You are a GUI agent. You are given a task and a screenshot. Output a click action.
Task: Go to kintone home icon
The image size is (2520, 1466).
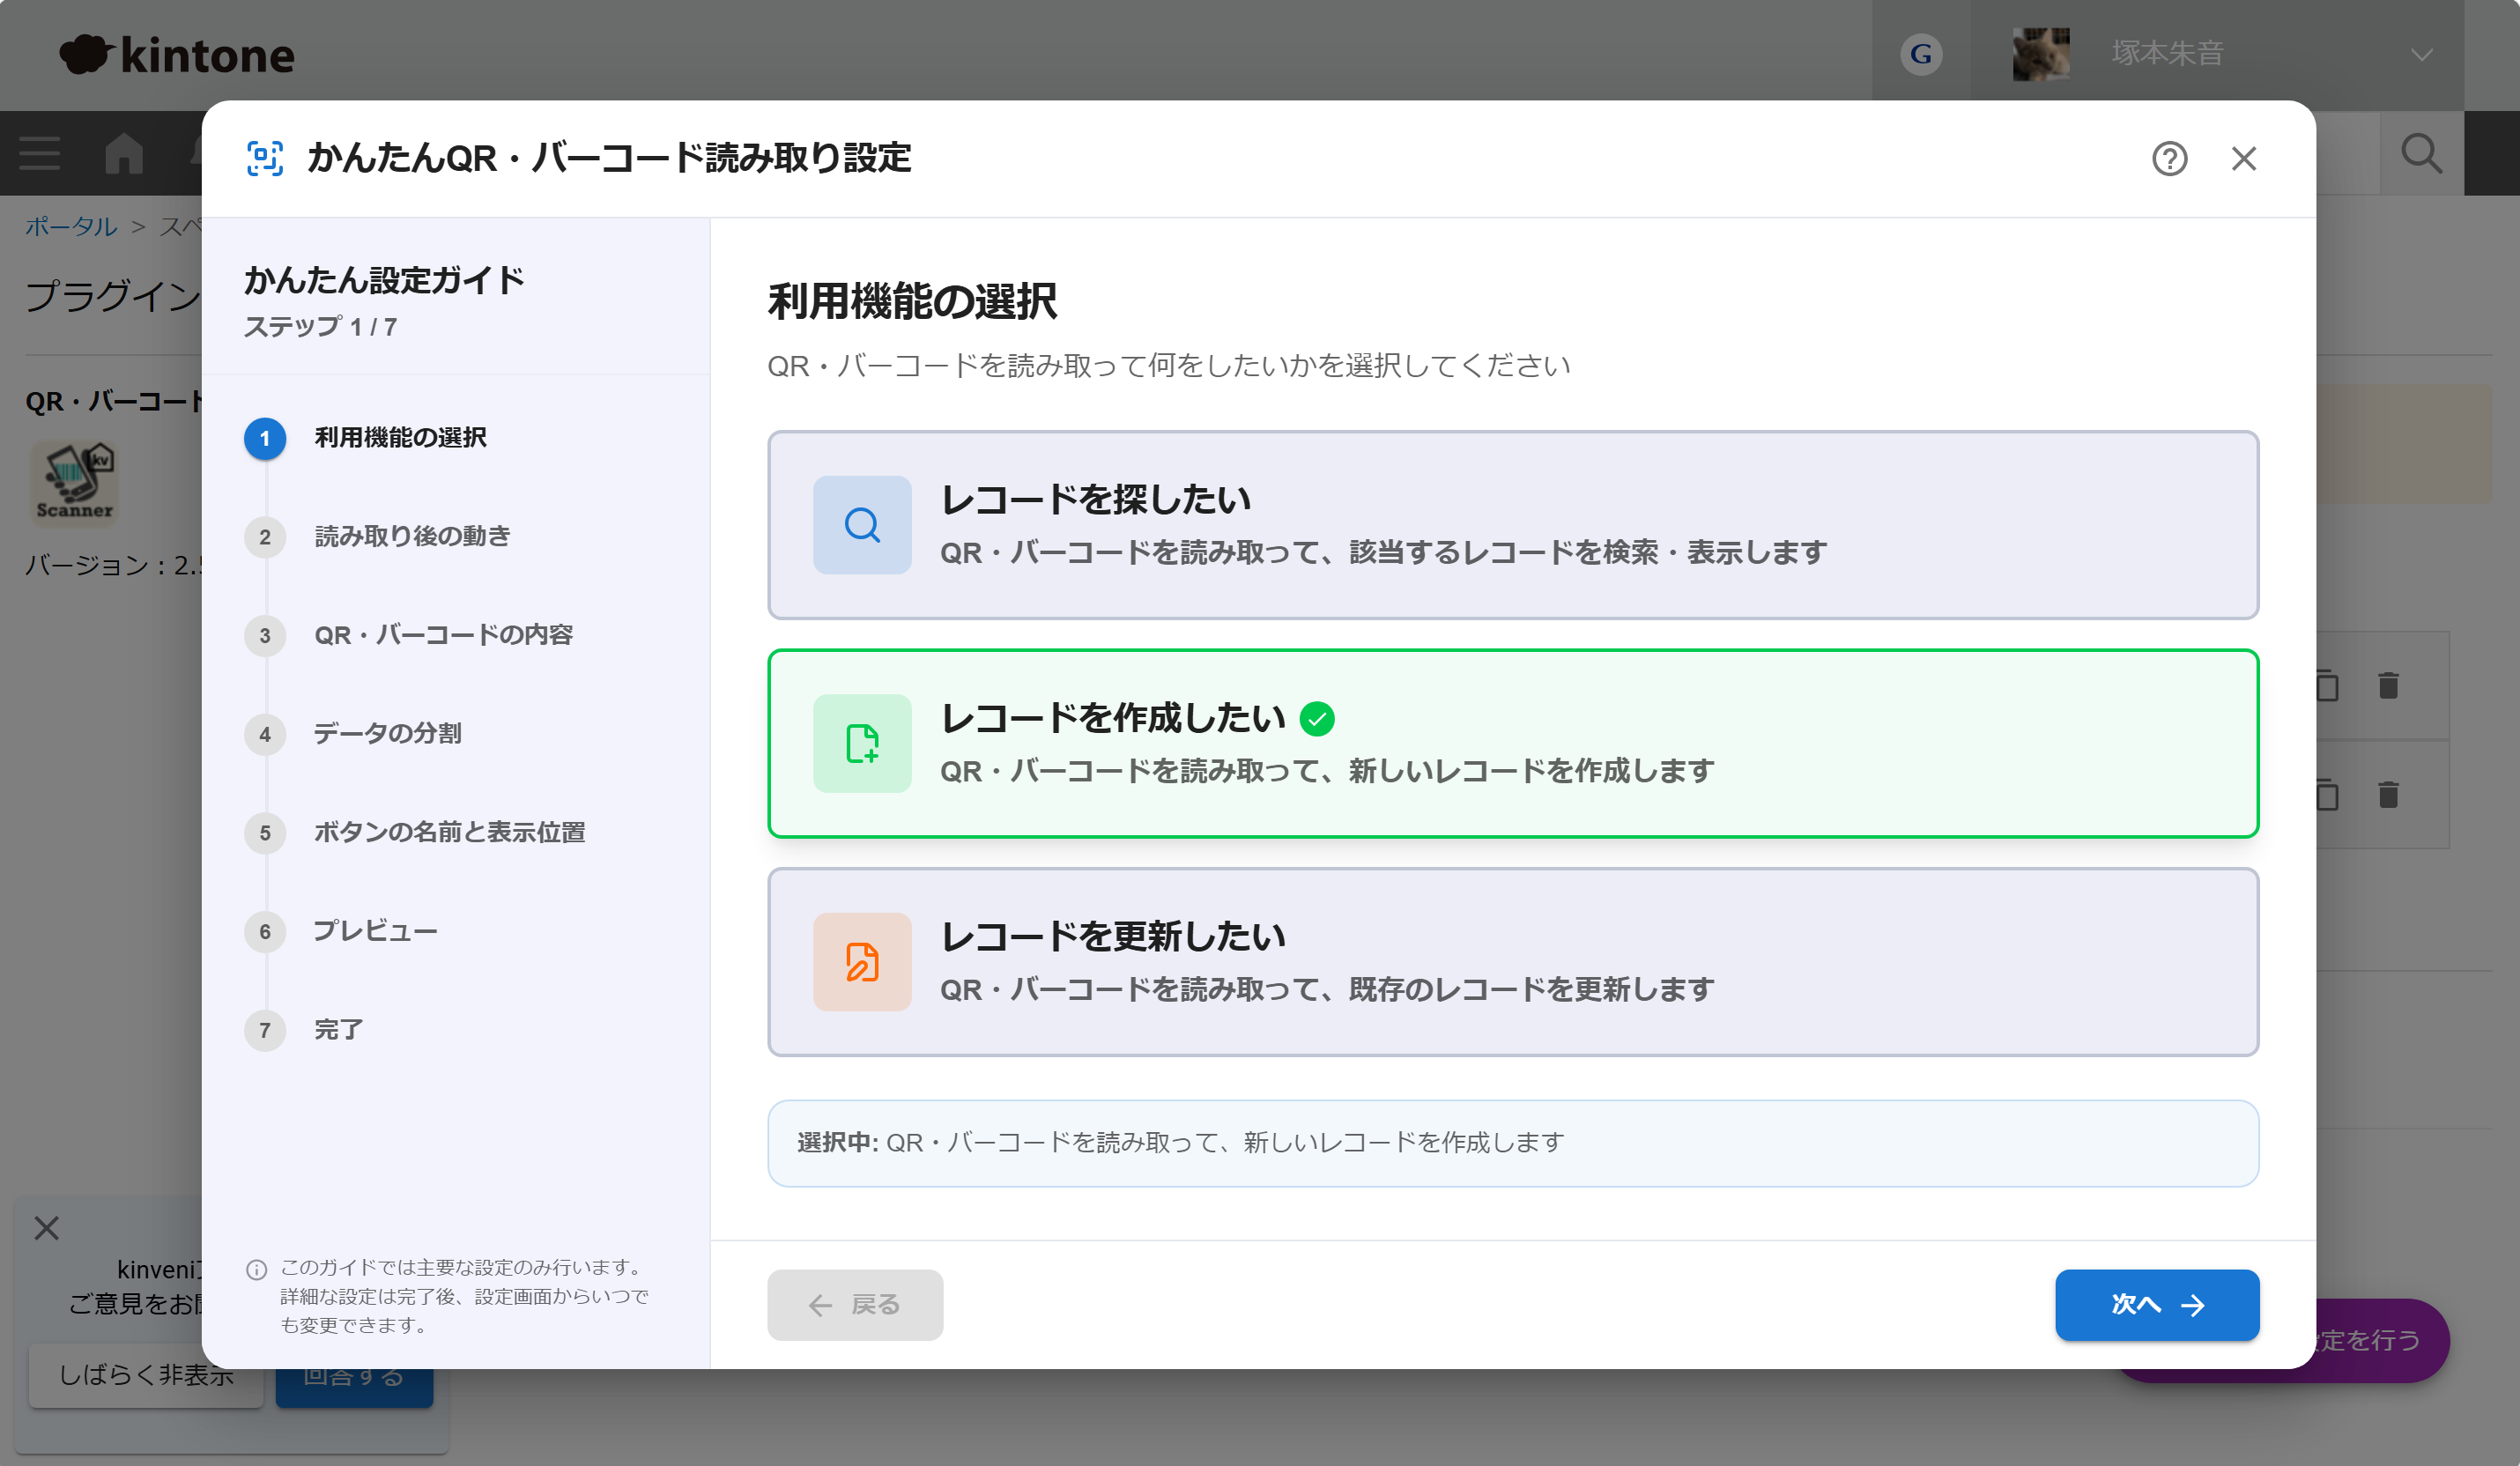[x=124, y=153]
